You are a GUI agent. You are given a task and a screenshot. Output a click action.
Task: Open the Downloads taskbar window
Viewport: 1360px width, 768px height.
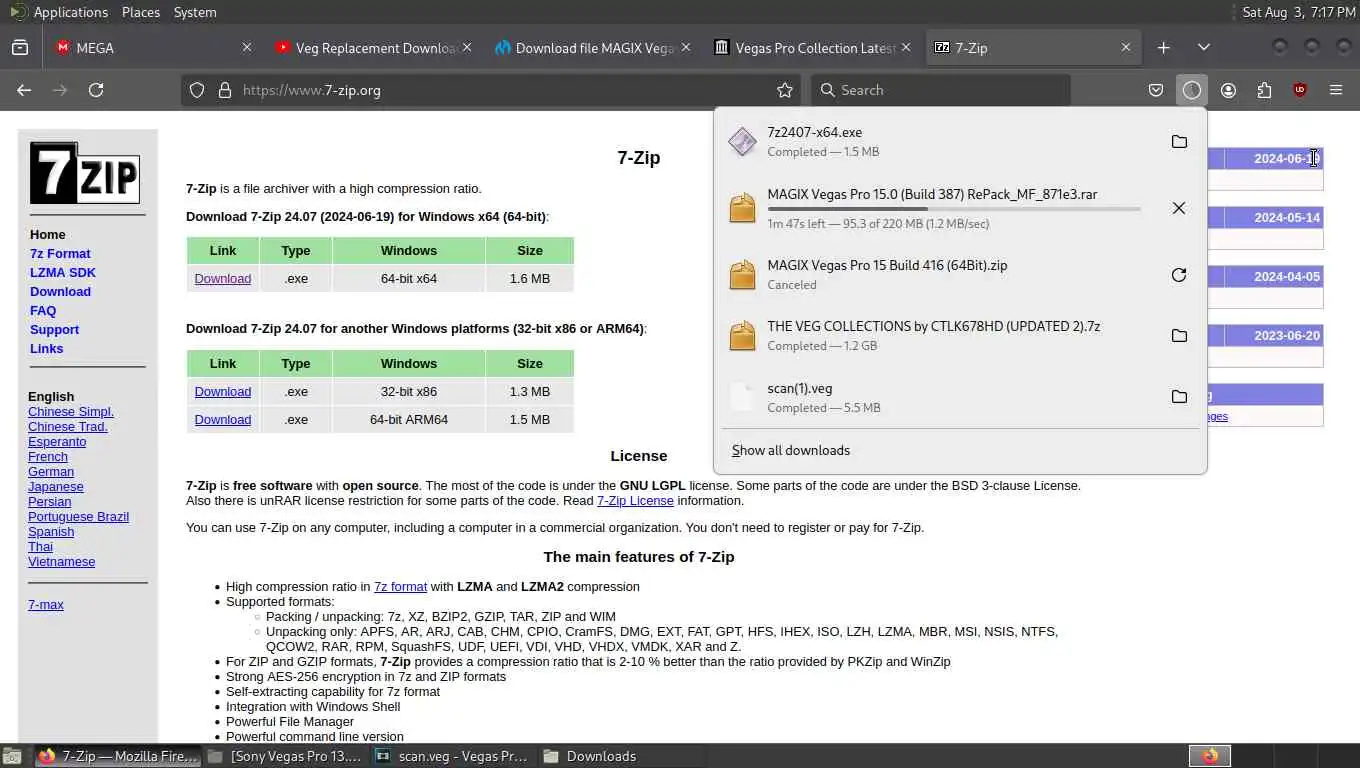point(620,756)
